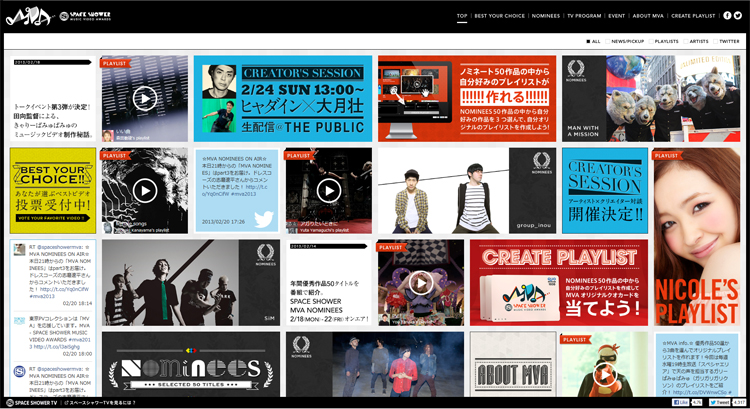Click the MVA logo in the header
The image size is (750, 409).
pyautogui.click(x=29, y=17)
